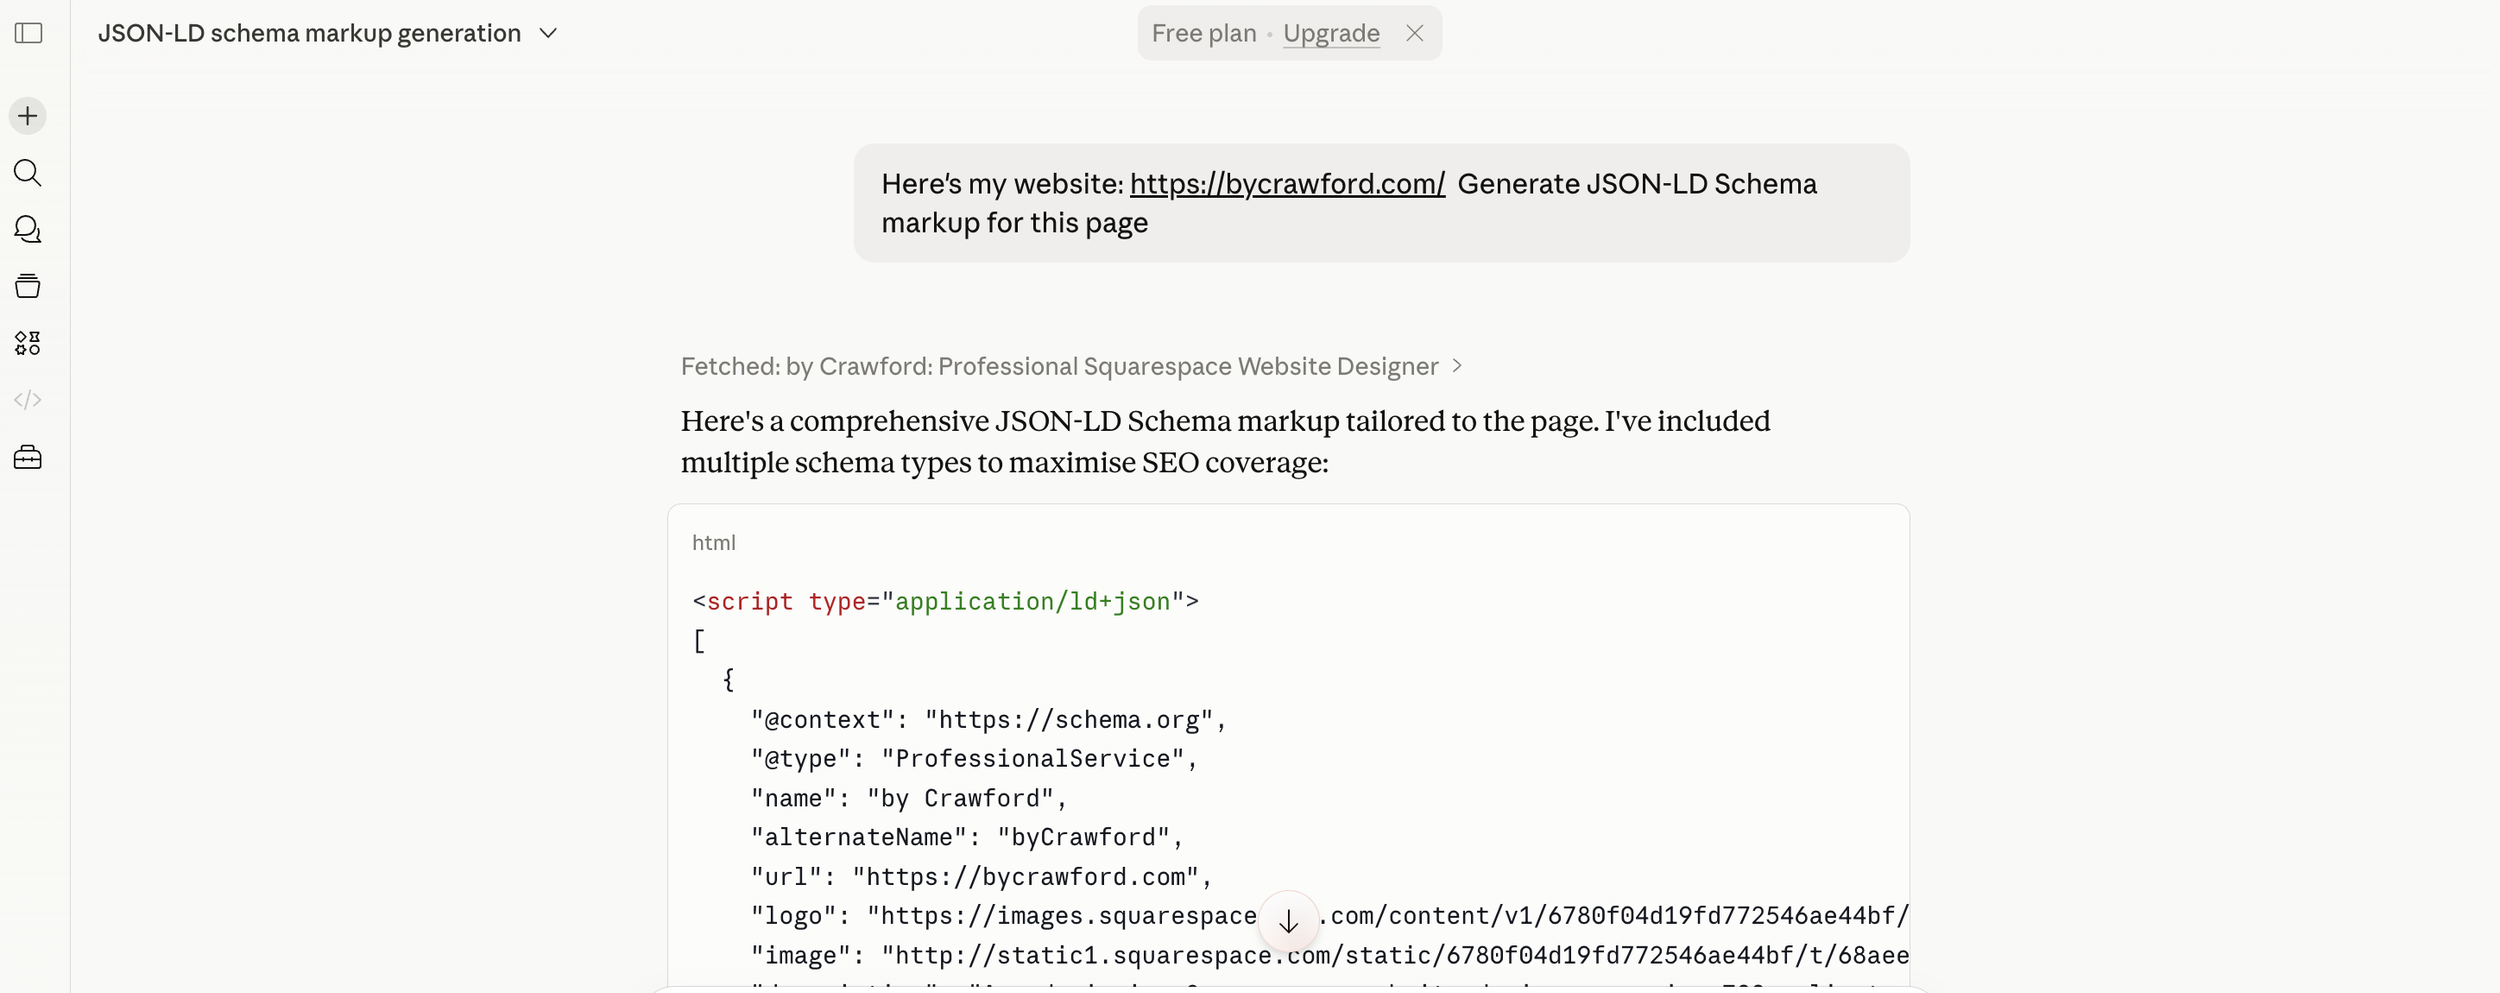Viewport: 2500px width, 993px height.
Task: Open the Code brackets icon
Action: (28, 400)
